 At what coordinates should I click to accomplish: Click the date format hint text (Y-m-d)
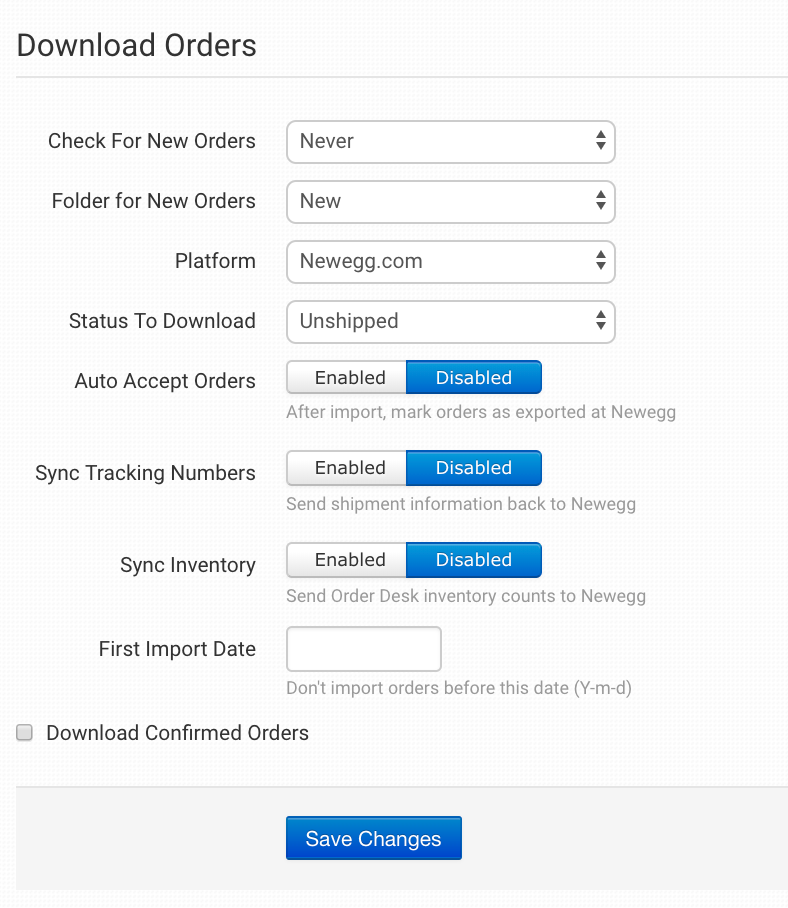click(x=459, y=688)
